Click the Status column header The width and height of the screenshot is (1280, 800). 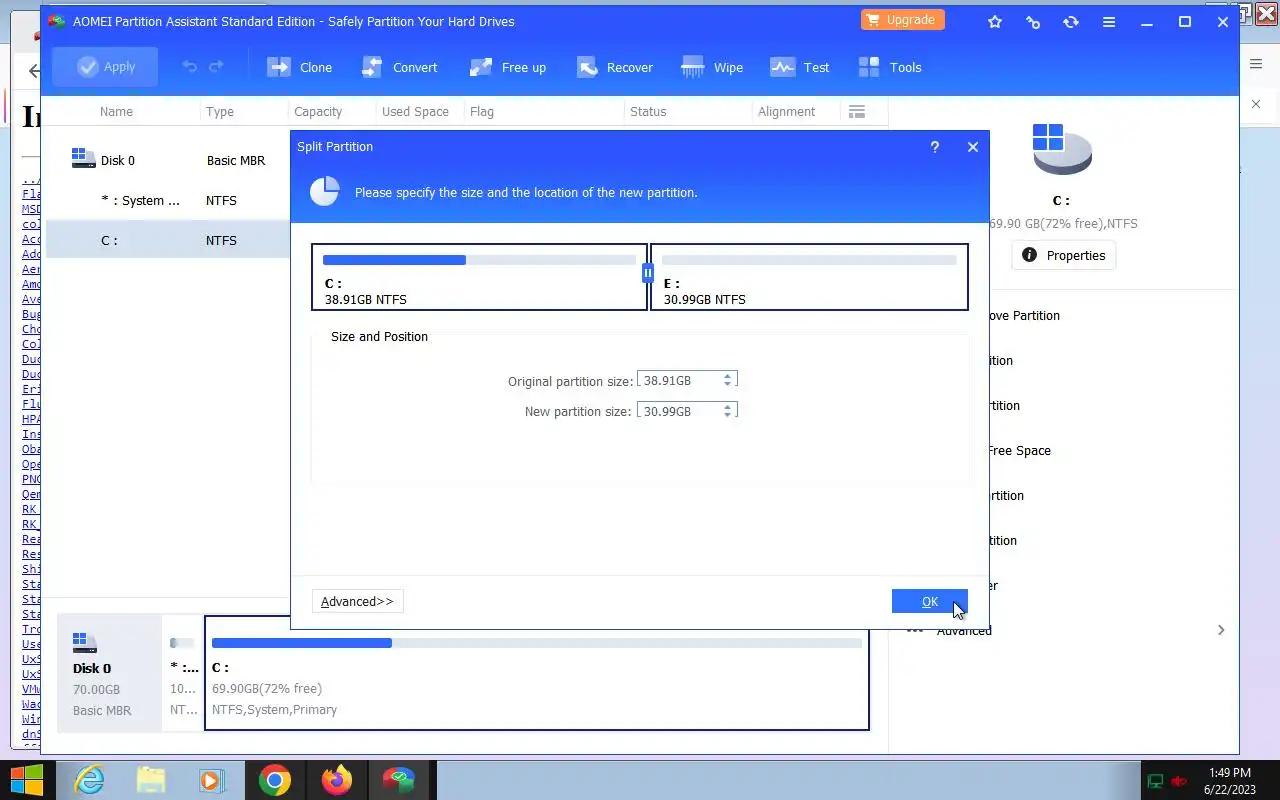coord(648,111)
